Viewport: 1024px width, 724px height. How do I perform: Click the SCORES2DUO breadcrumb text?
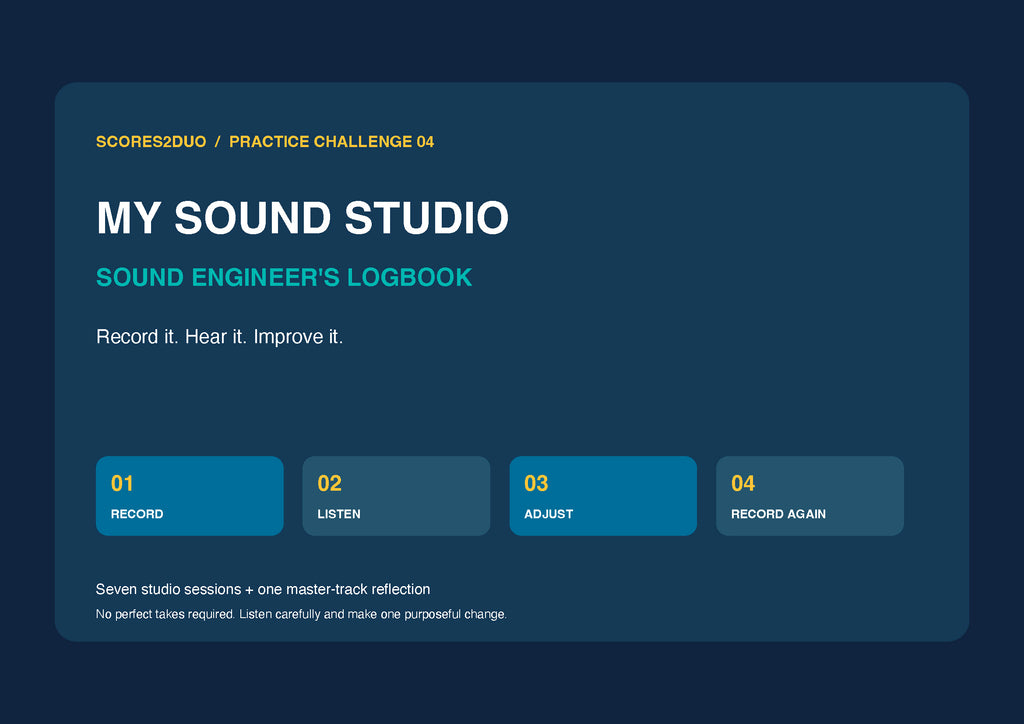151,142
